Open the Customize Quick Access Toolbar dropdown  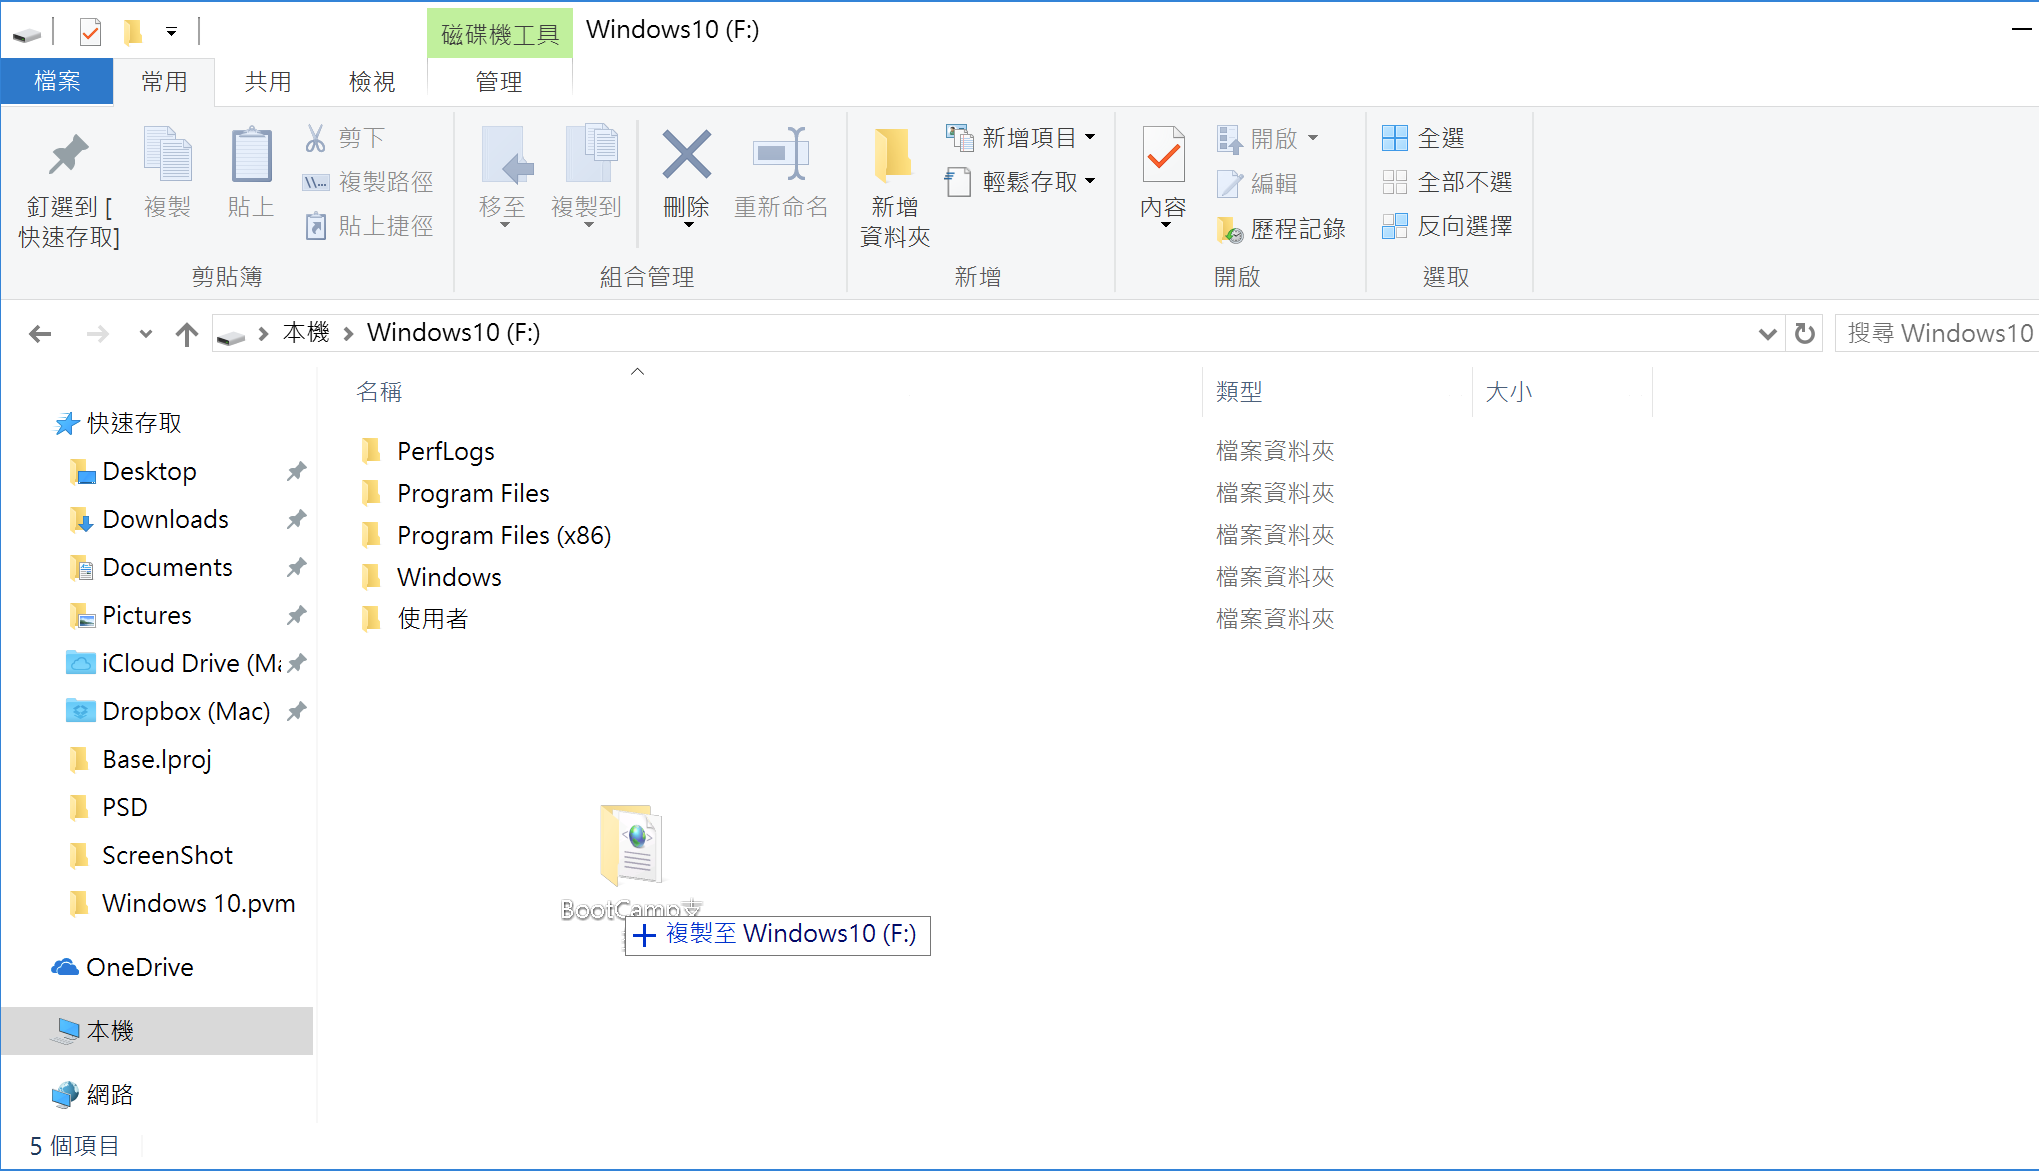click(172, 32)
